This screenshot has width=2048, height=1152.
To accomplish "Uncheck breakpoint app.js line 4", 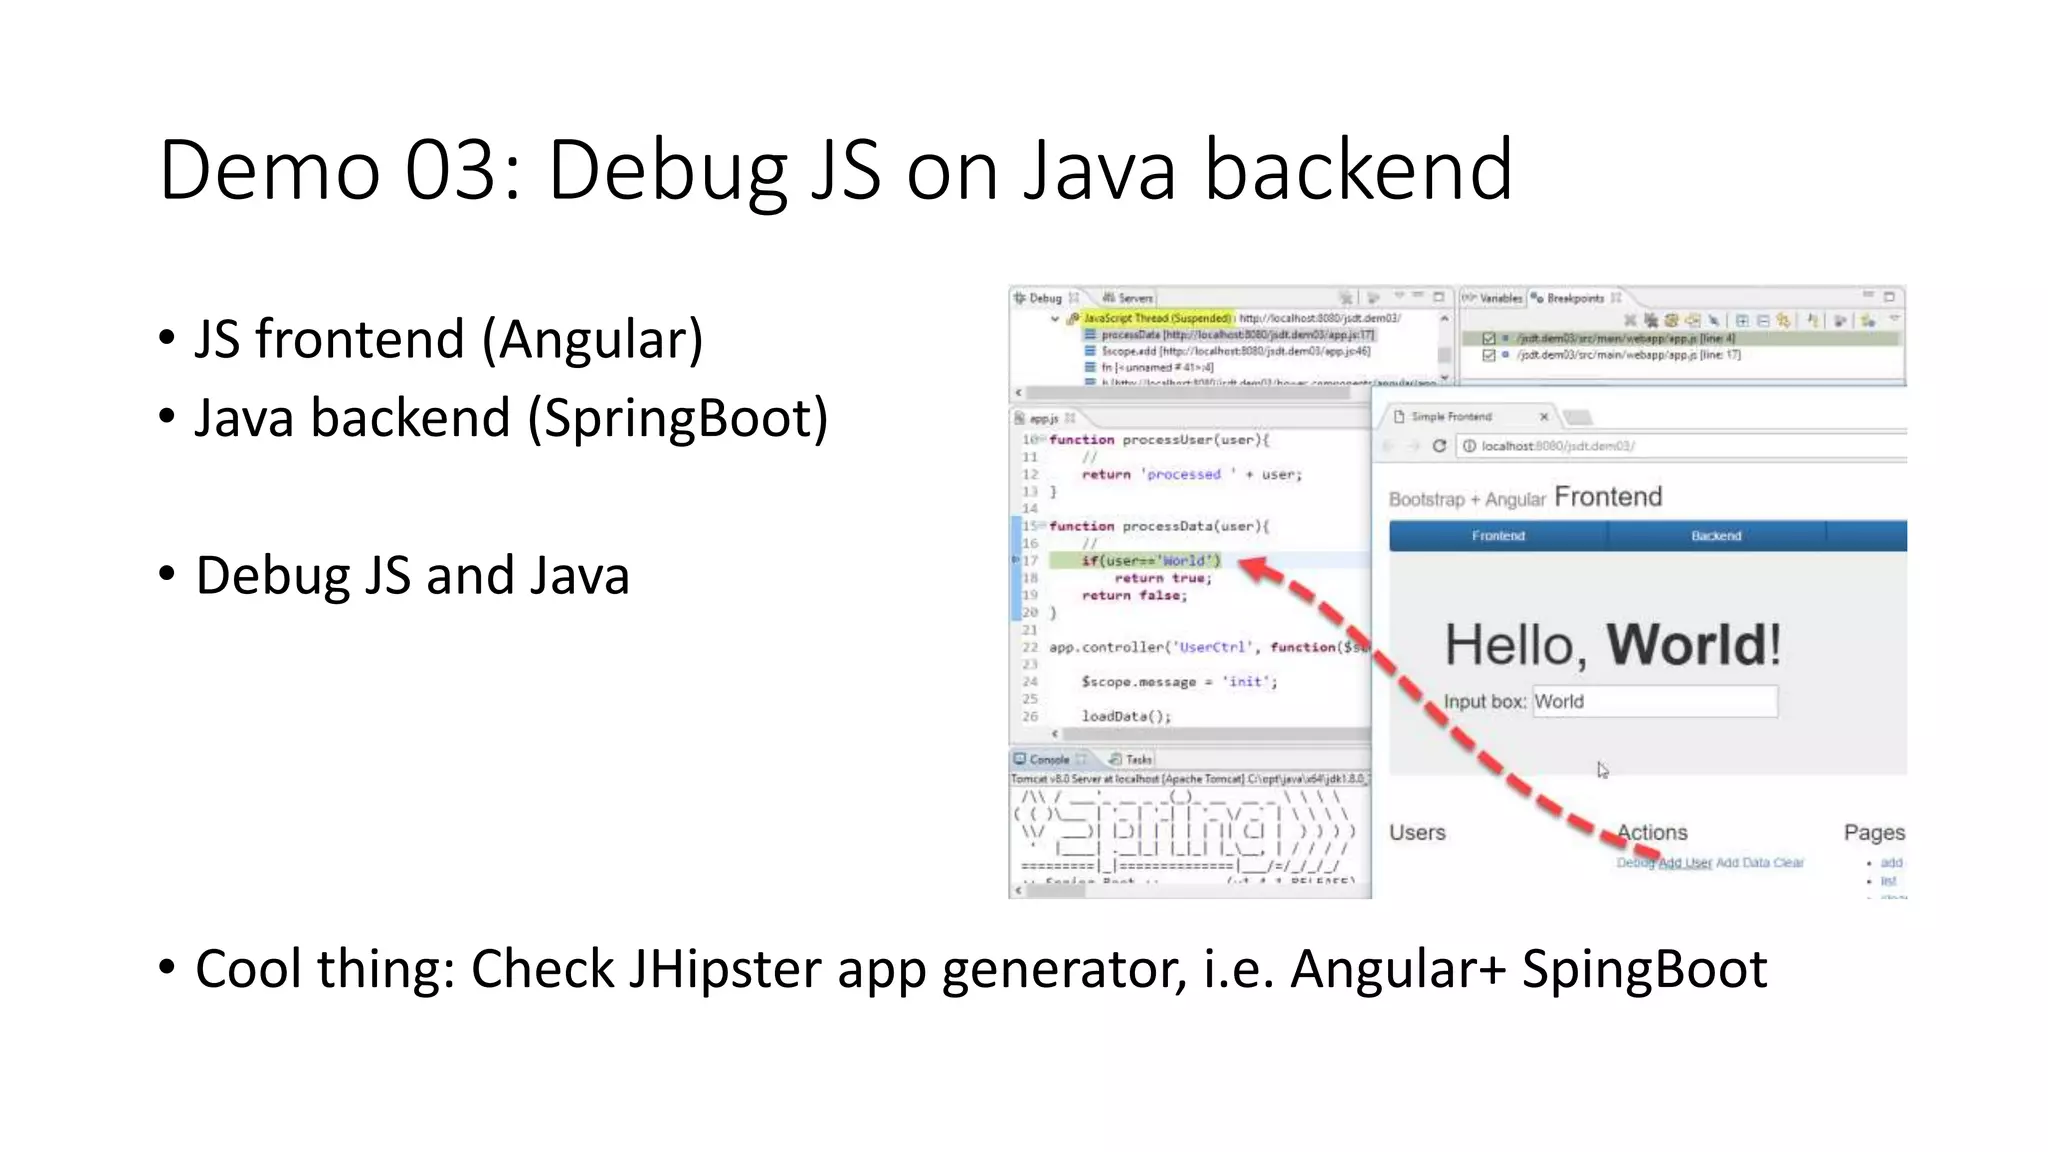I will (x=1489, y=338).
